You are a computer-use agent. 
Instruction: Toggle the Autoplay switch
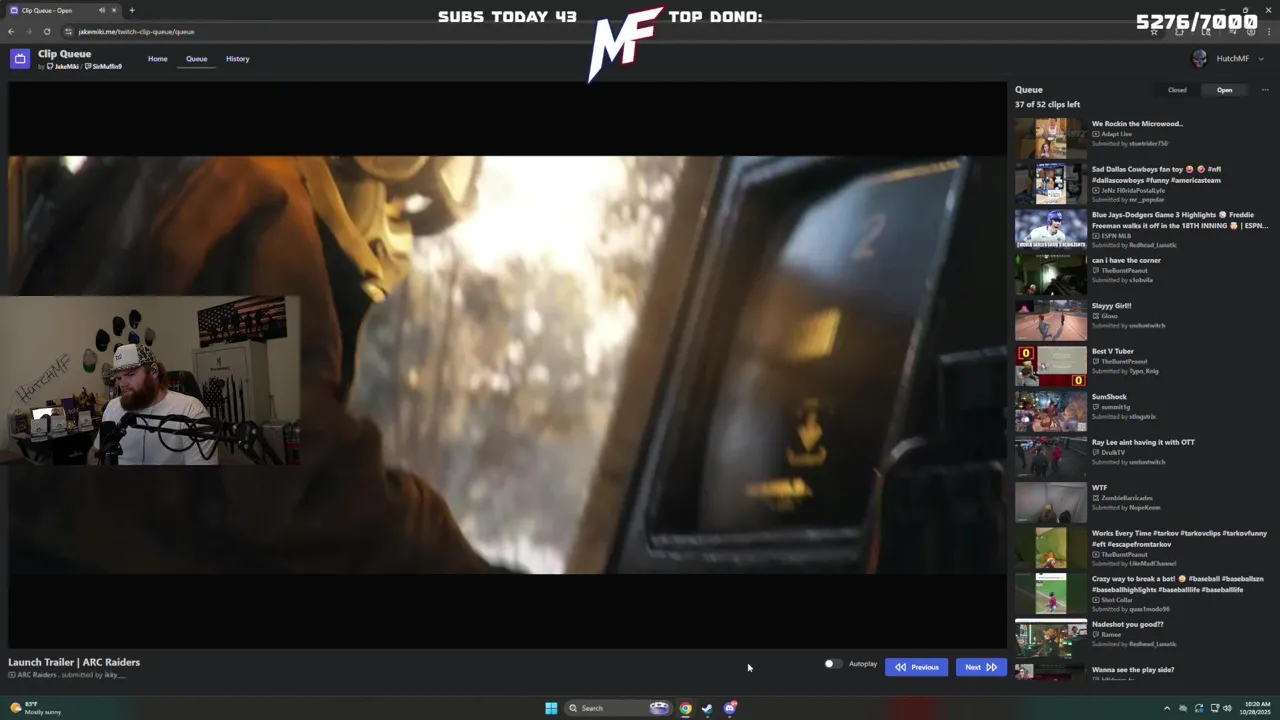click(831, 664)
